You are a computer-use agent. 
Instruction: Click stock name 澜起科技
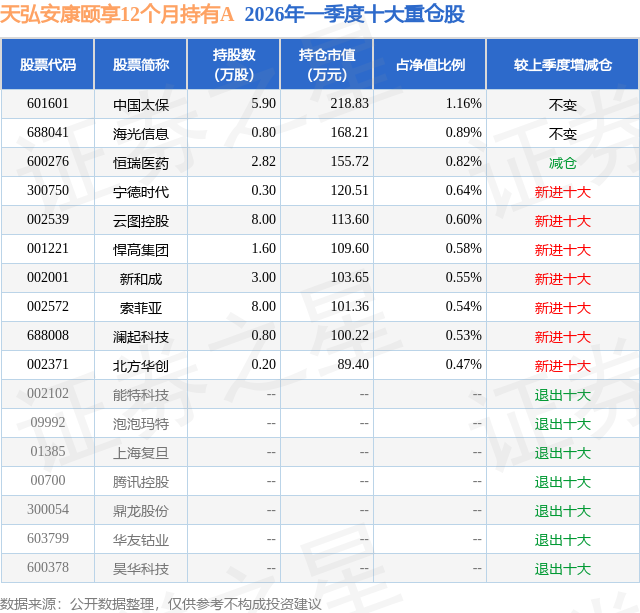[x=141, y=337]
